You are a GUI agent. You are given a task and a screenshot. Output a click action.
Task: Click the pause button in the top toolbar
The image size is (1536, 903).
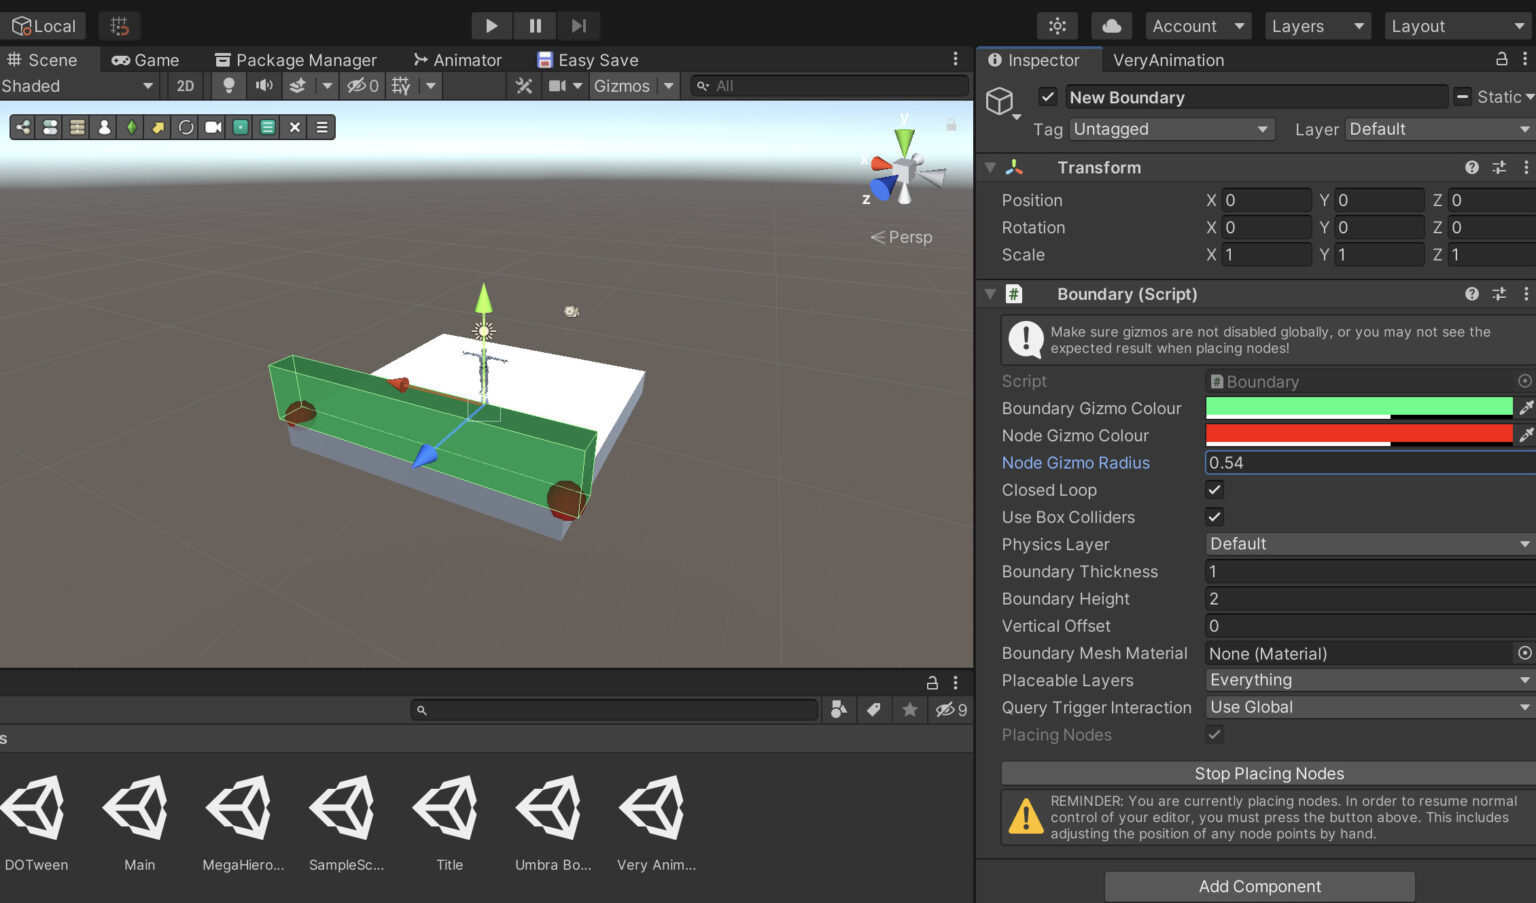click(x=534, y=25)
